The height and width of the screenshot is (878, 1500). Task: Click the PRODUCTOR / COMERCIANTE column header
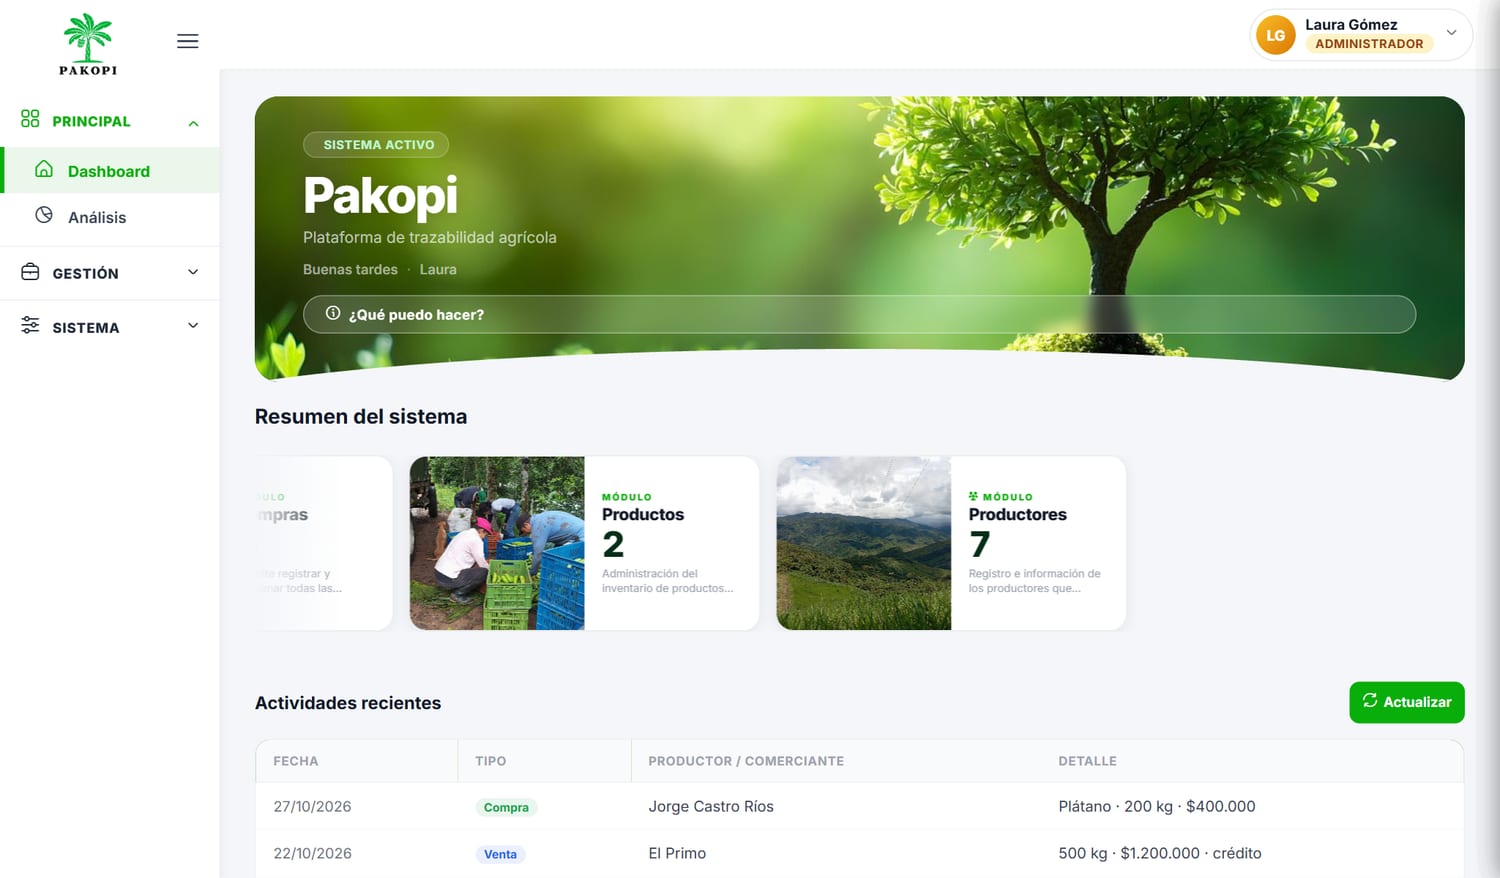coord(746,761)
